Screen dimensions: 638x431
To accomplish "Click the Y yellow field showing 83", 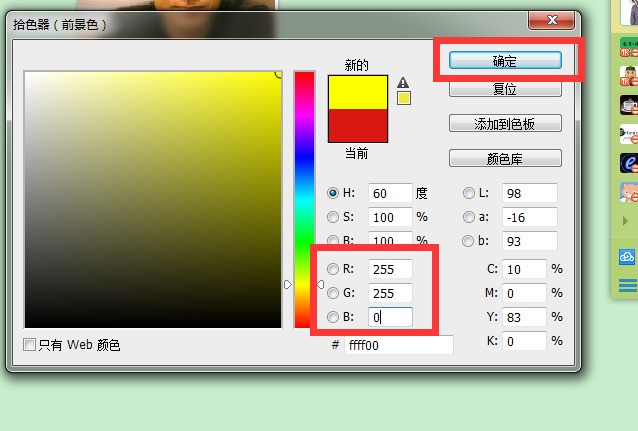I will point(524,317).
